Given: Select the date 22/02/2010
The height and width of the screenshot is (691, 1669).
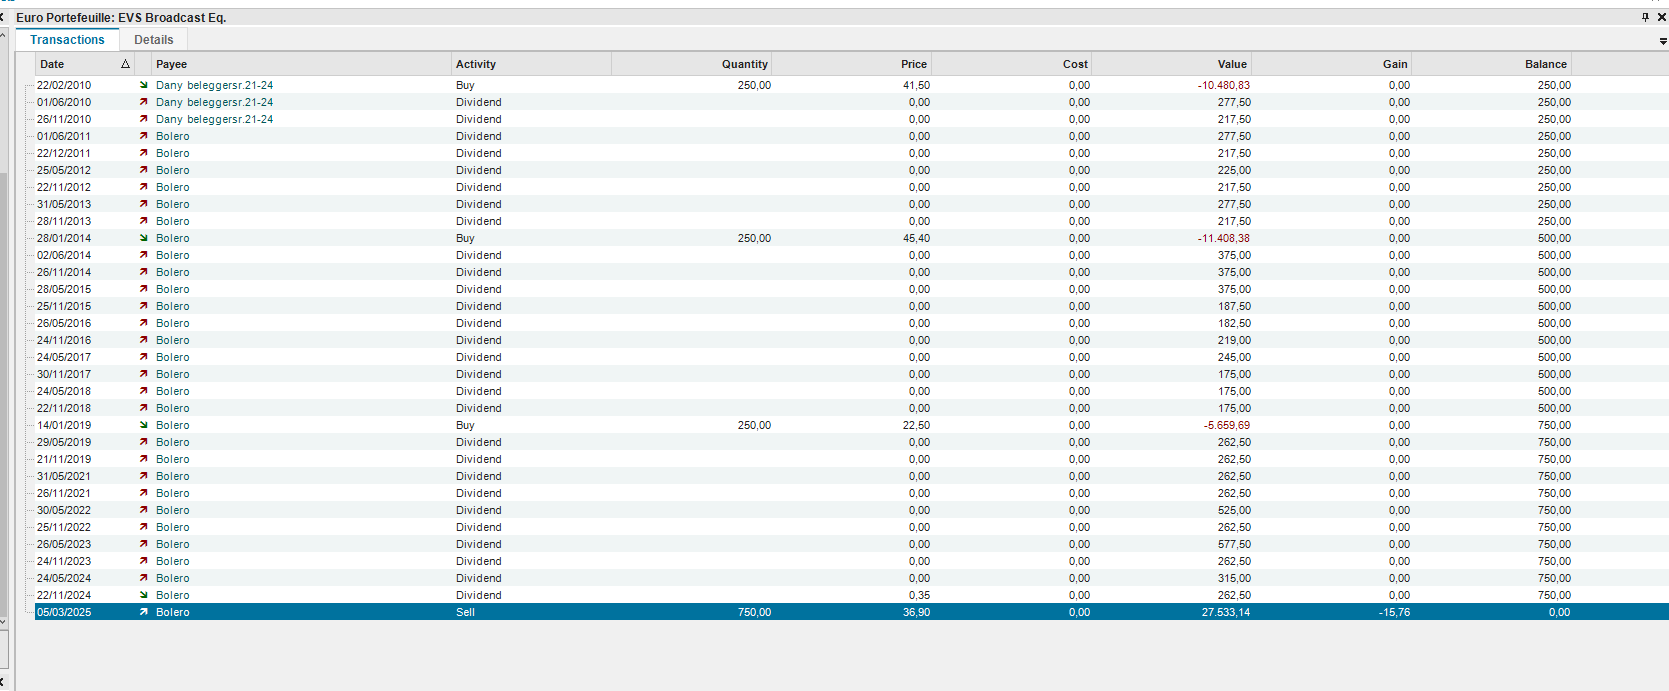Looking at the screenshot, I should [x=64, y=85].
